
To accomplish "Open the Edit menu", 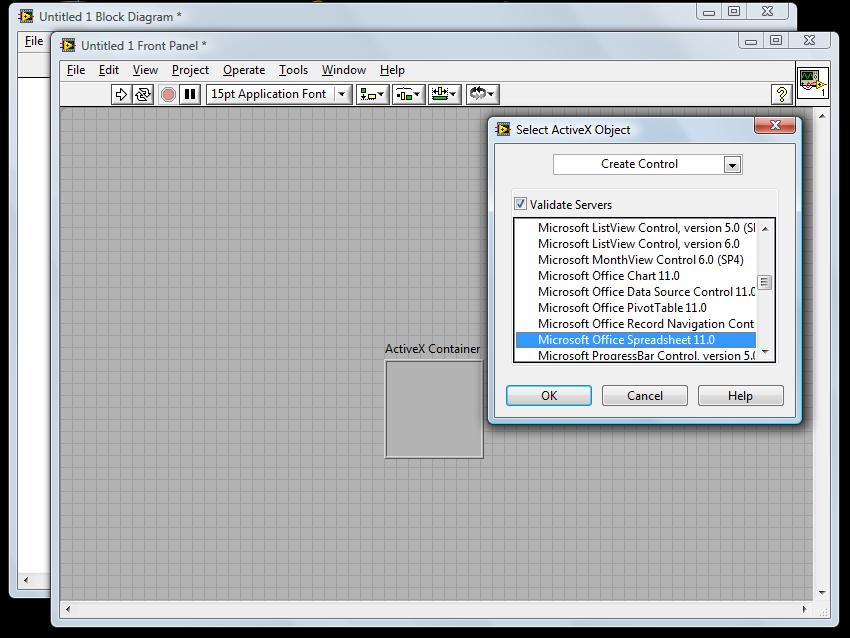I will click(108, 70).
